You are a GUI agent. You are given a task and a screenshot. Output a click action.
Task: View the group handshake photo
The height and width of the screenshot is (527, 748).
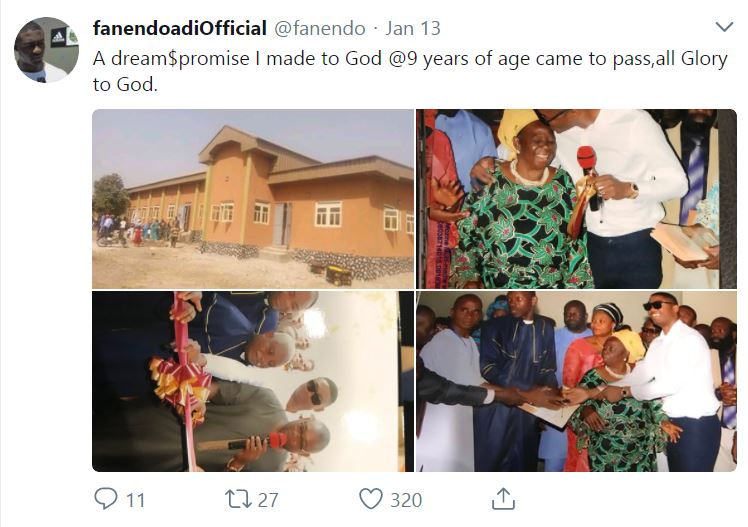click(576, 381)
